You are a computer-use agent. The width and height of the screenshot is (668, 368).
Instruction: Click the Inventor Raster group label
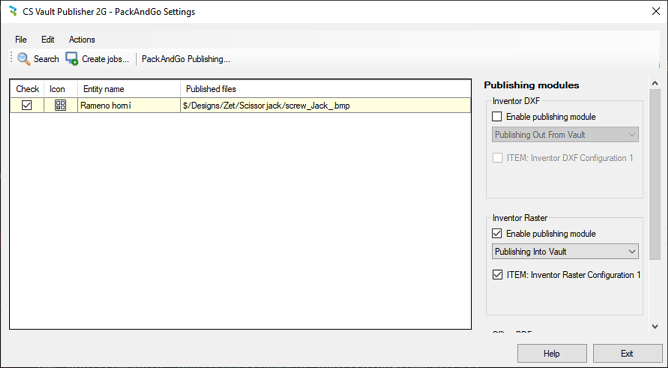pos(520,218)
